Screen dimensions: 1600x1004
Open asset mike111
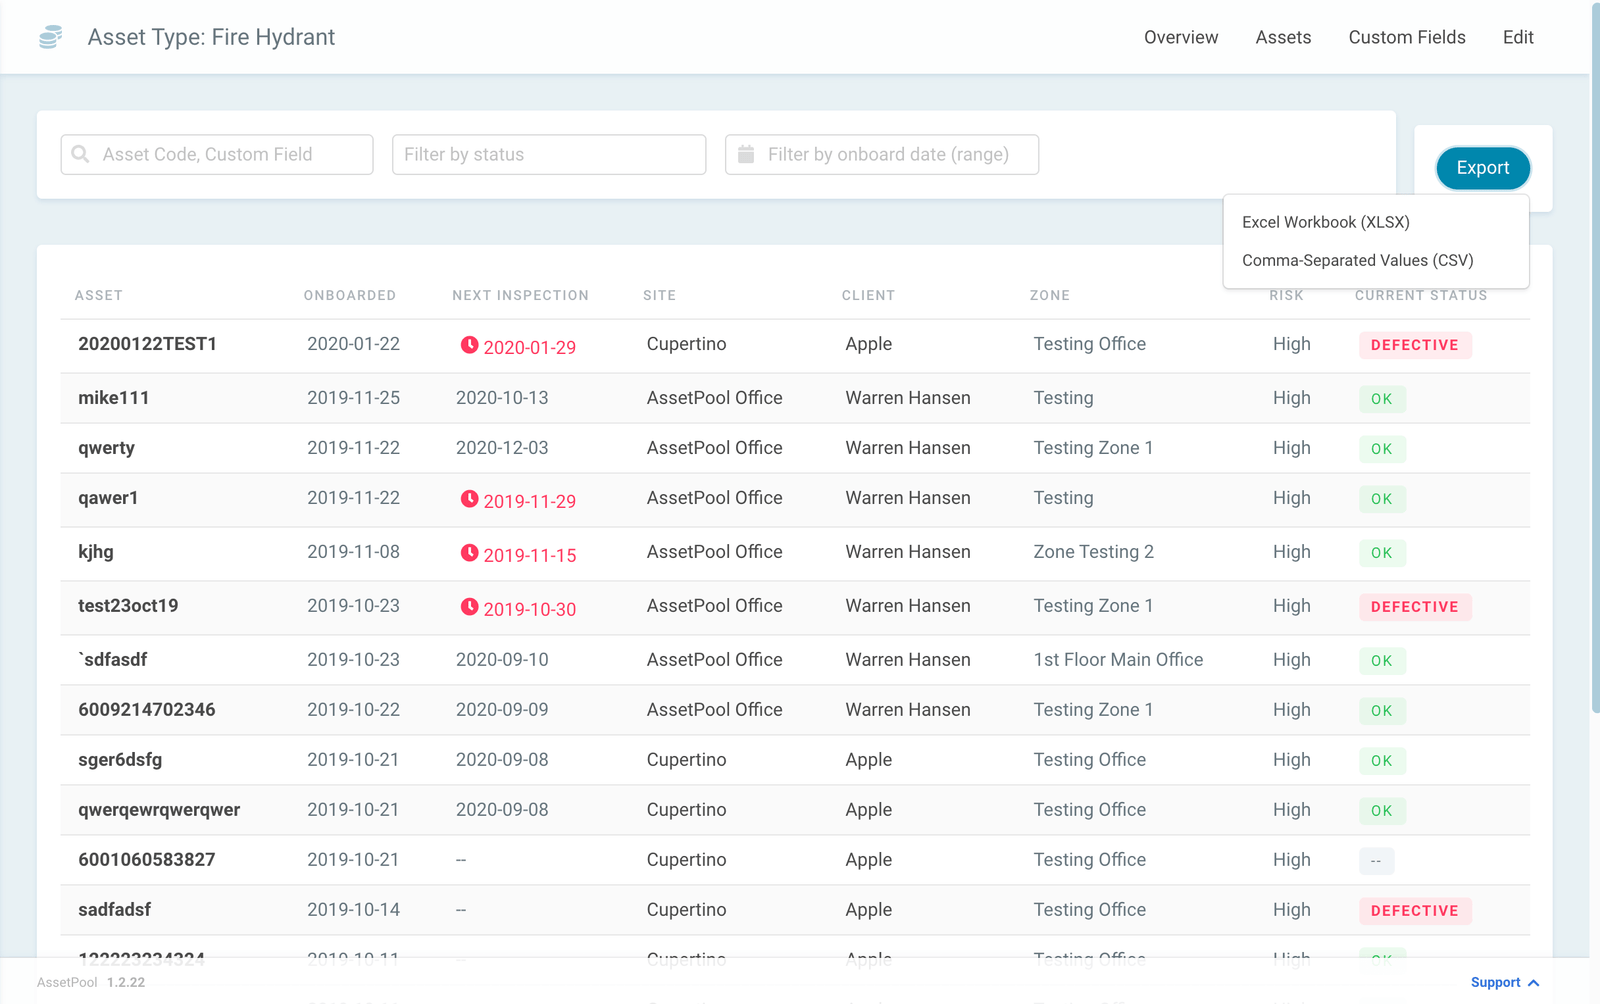click(114, 398)
